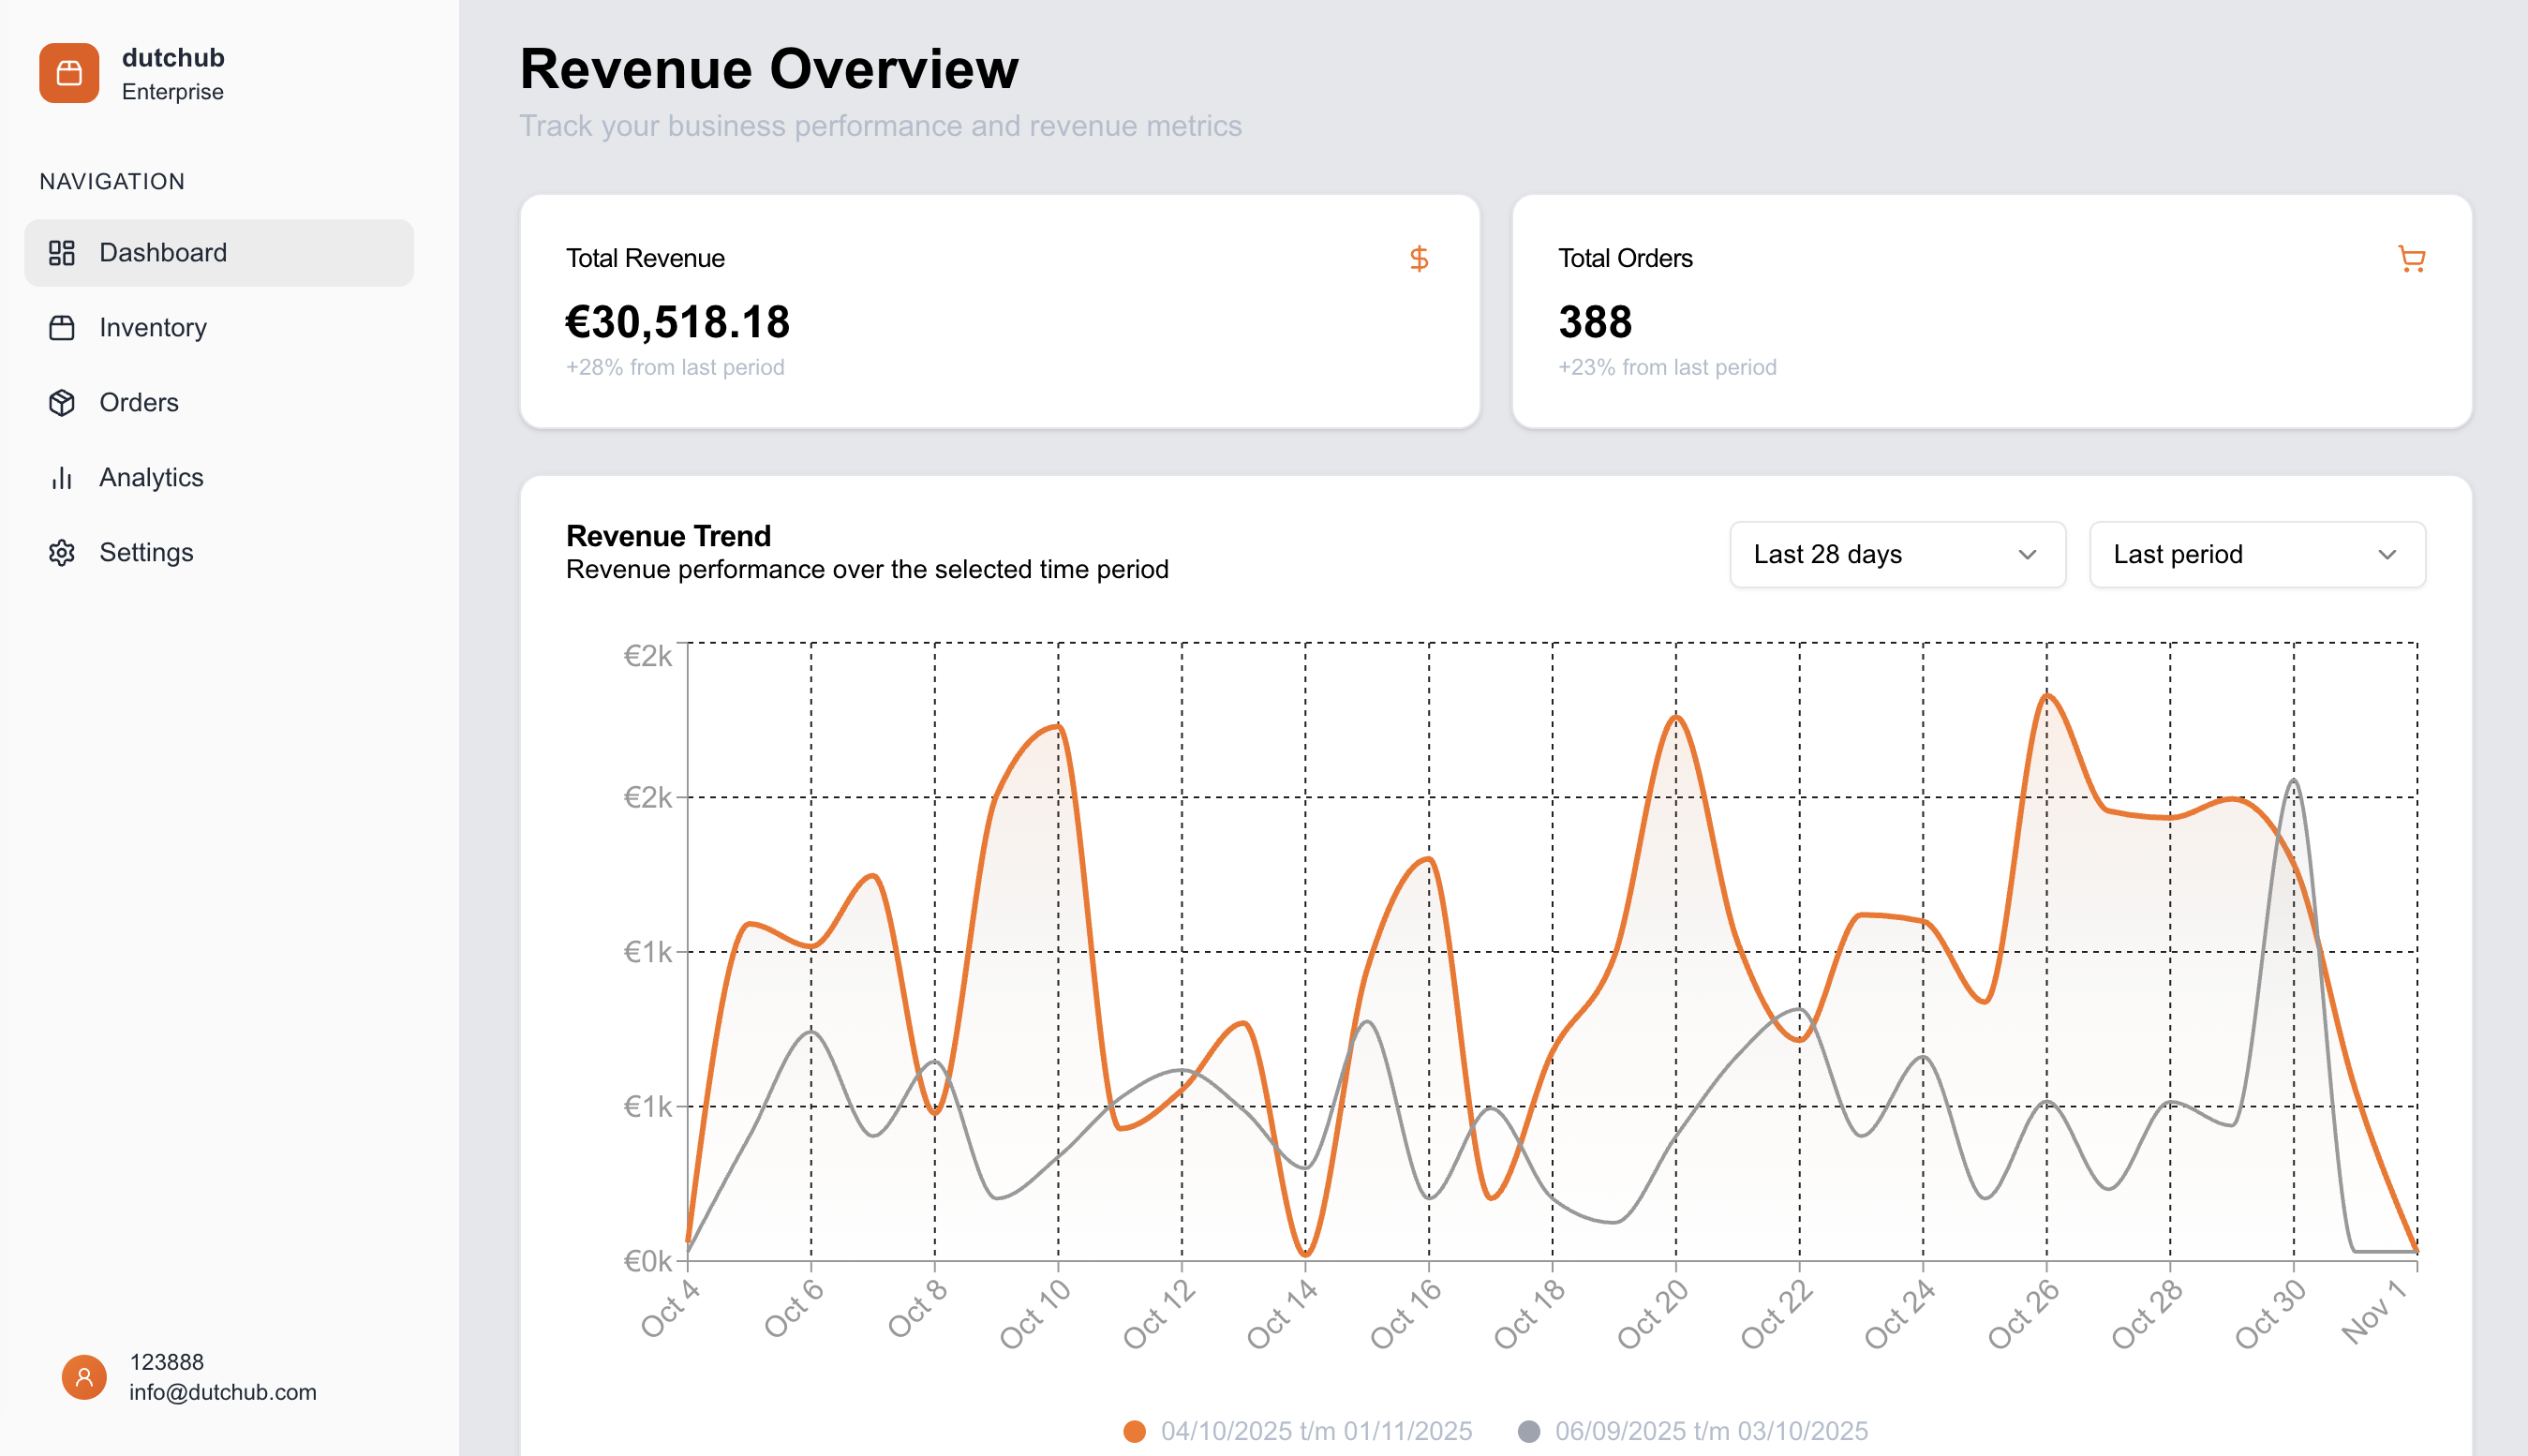Click the dutchub logo icon
Screen dimensions: 2528x1456
pyautogui.click(x=69, y=73)
